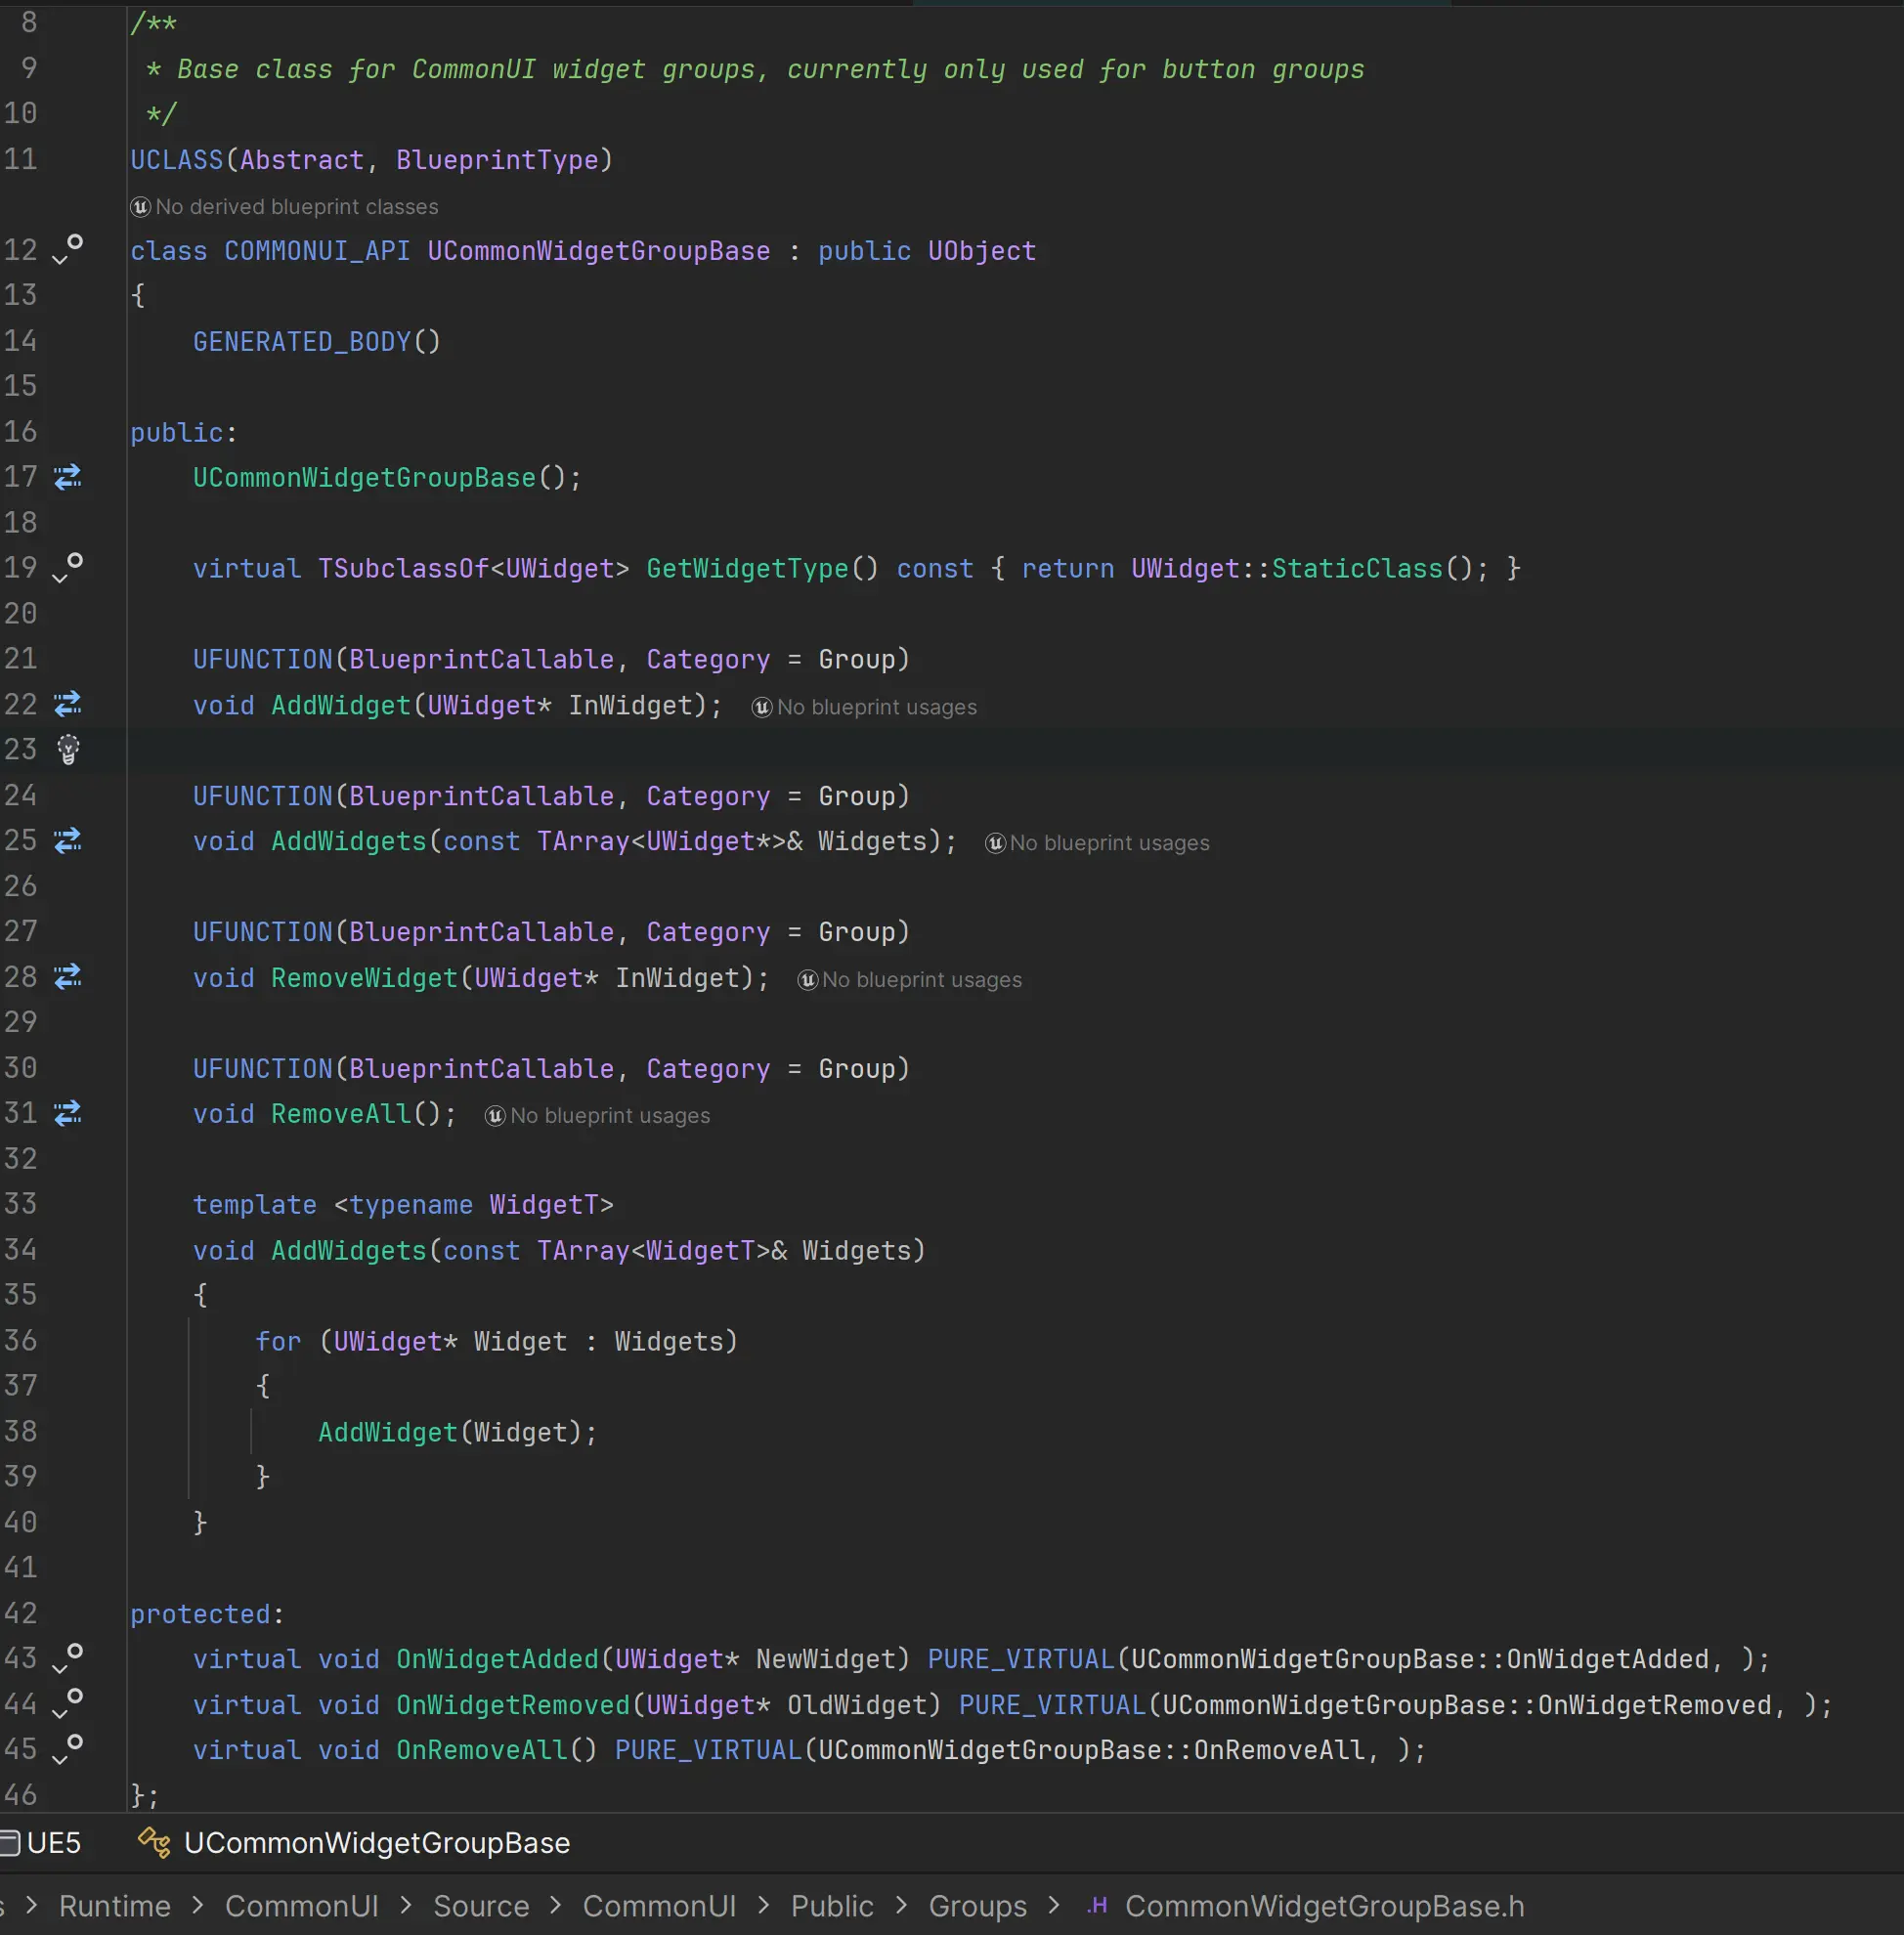Click the gutter arrows icon beside RemoveWidget line 28
1904x1935 pixels.
click(68, 976)
